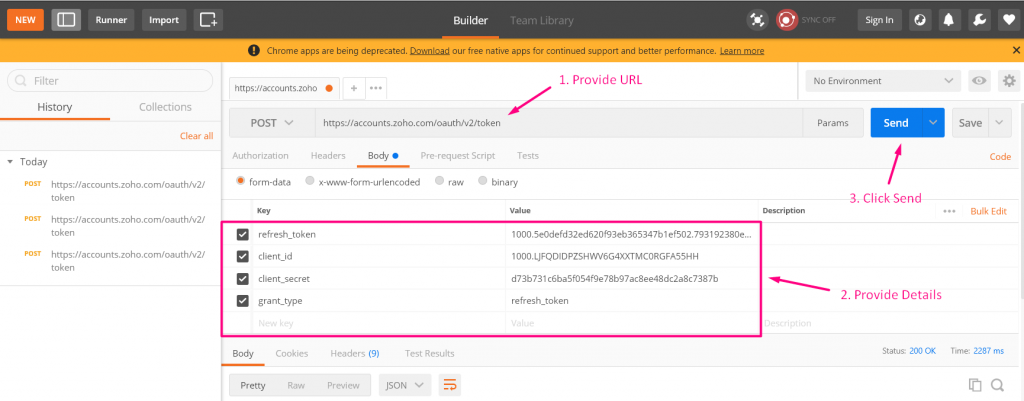Dismiss the Chrome apps deprecation banner

point(1016,50)
